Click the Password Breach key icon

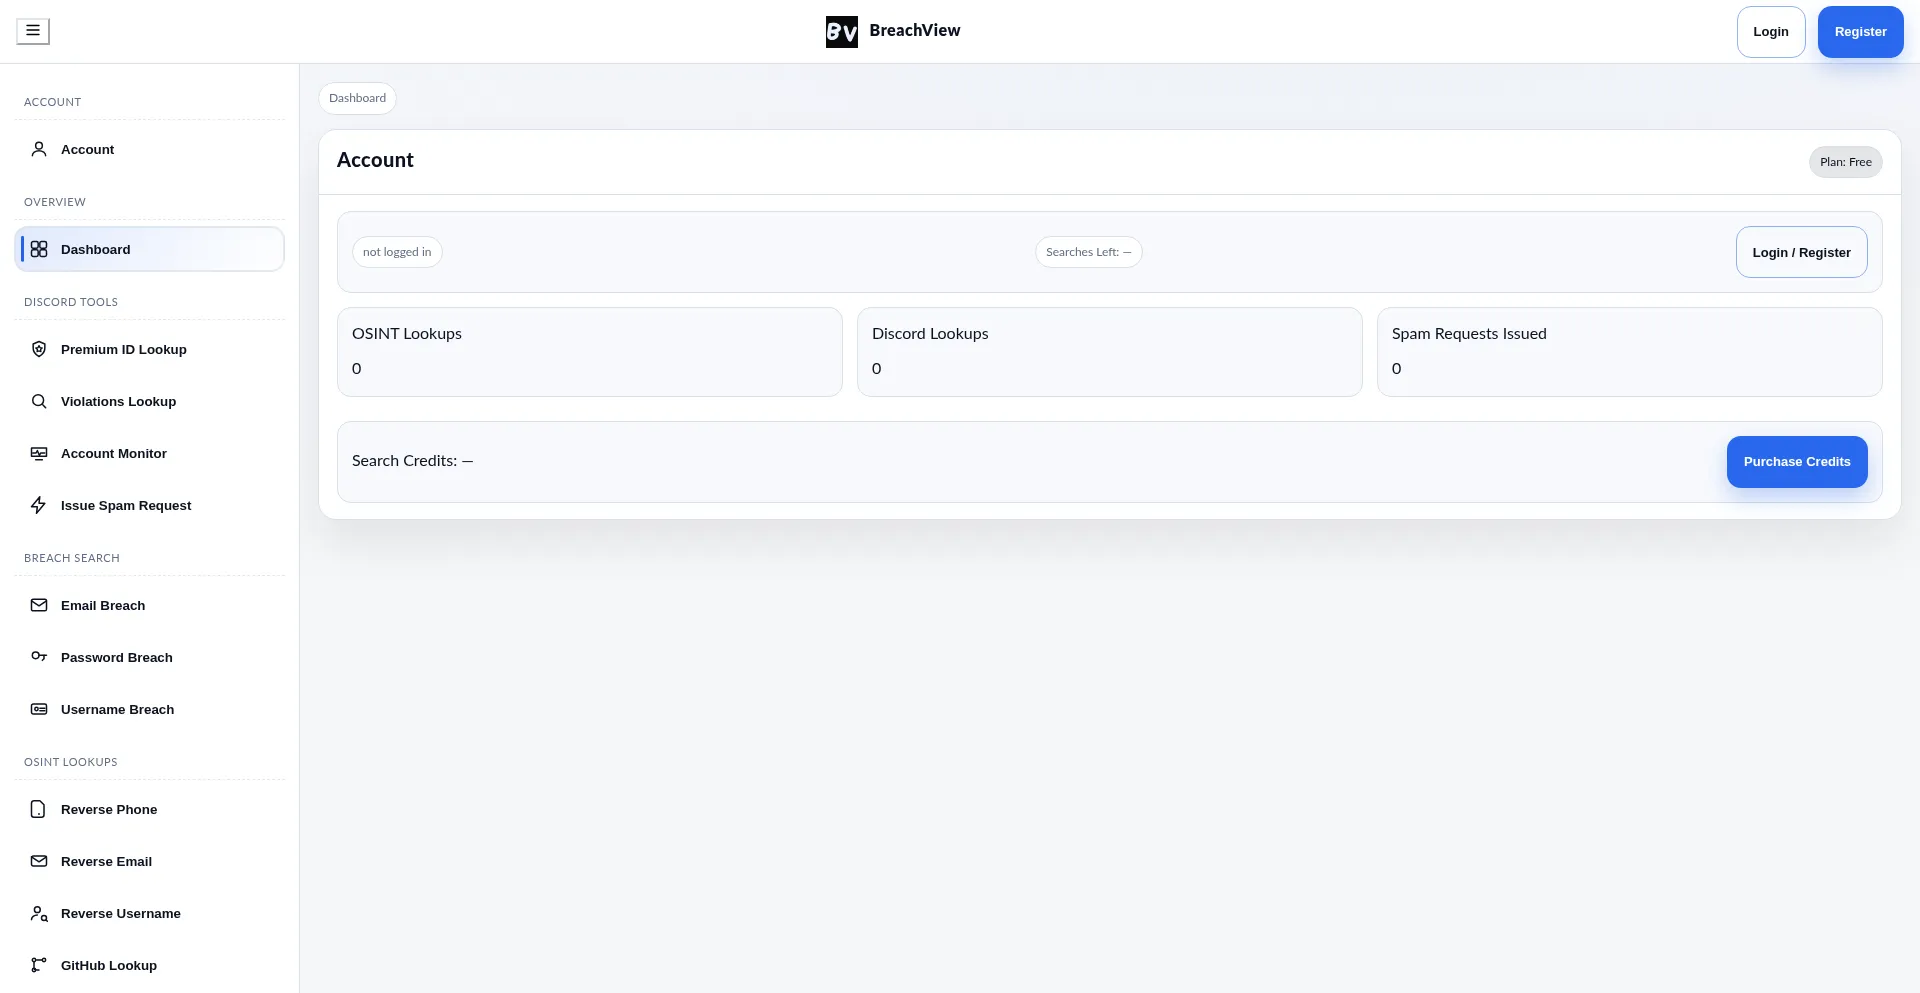pos(39,657)
